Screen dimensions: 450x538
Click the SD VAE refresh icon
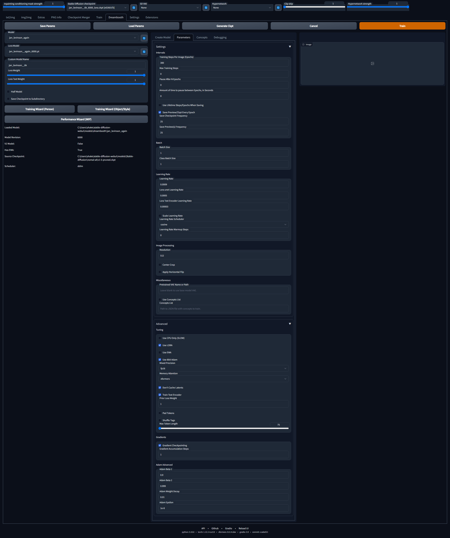pyautogui.click(x=206, y=8)
